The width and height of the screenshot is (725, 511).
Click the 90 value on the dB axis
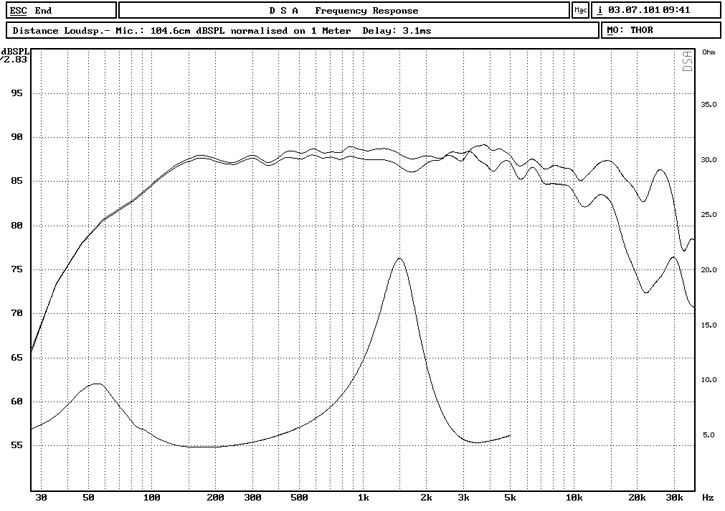coord(16,137)
